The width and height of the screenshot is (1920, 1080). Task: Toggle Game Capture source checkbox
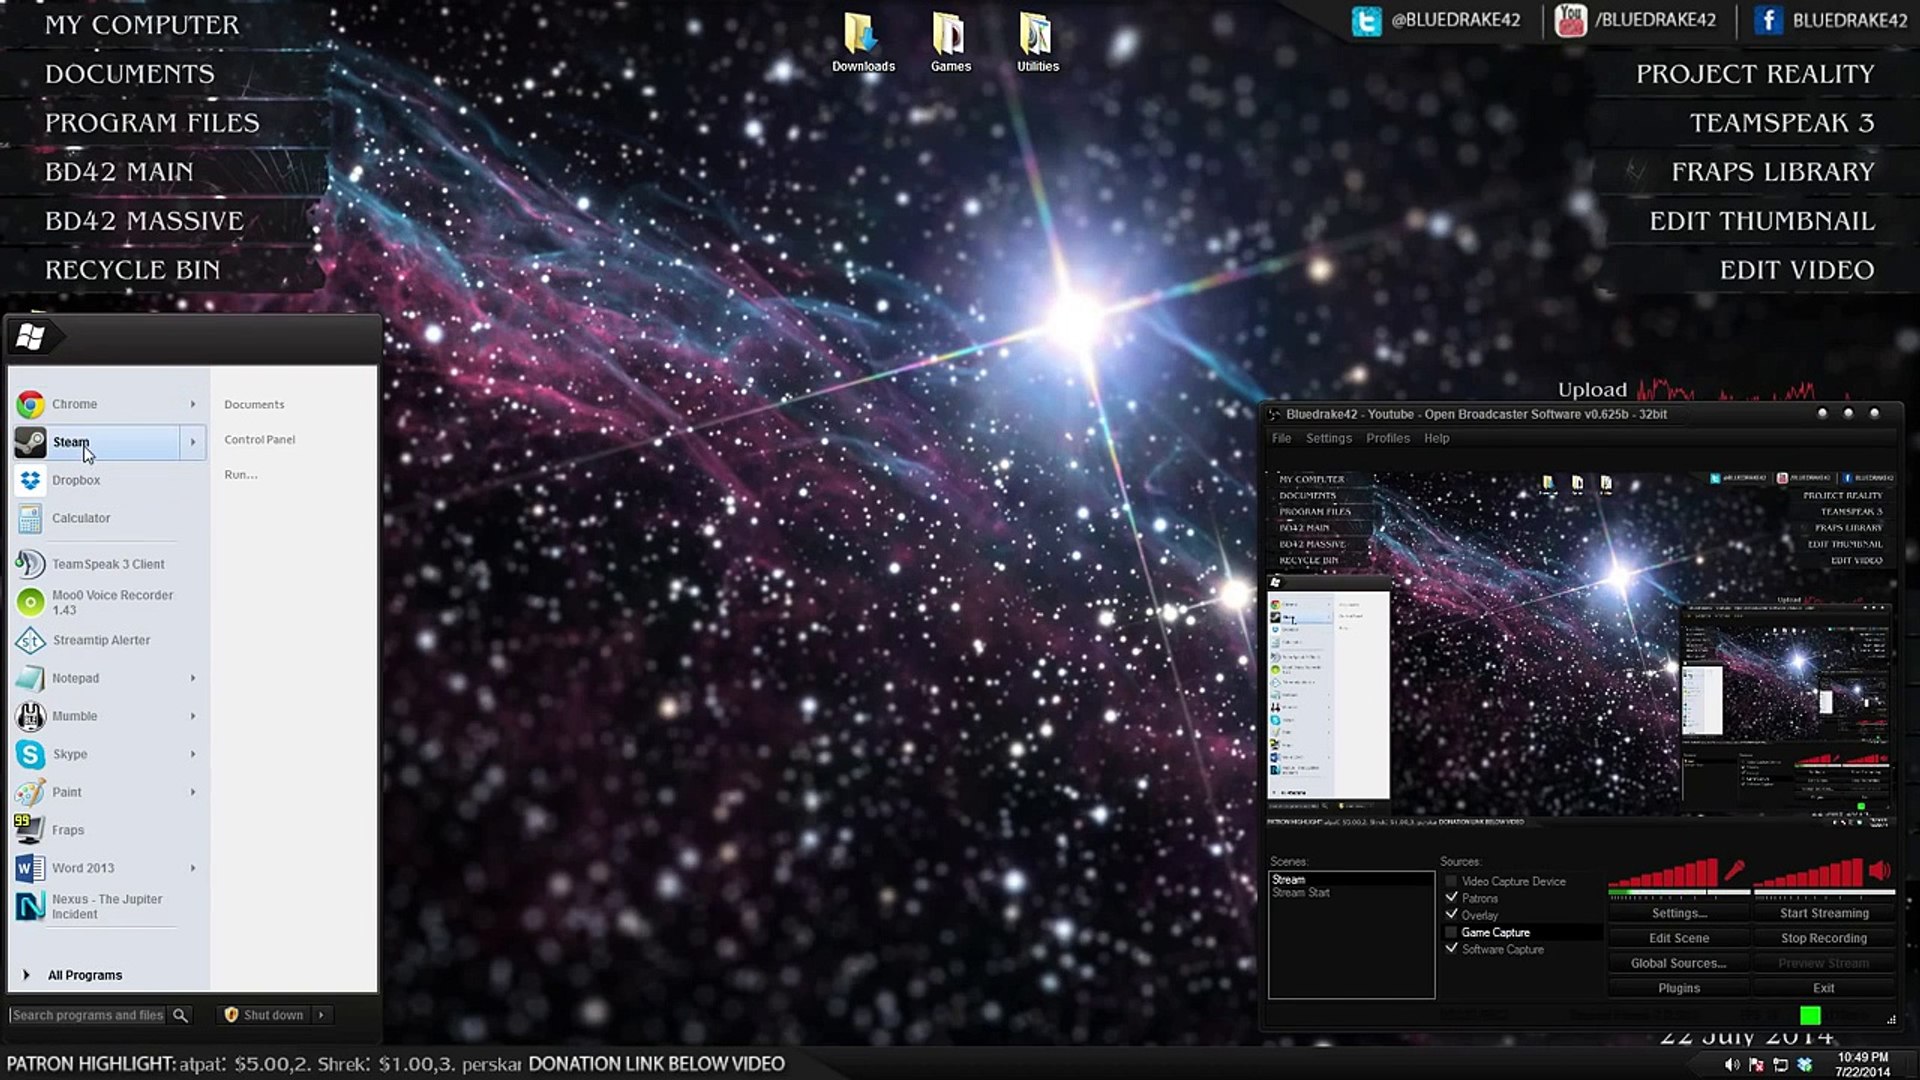coord(1451,932)
